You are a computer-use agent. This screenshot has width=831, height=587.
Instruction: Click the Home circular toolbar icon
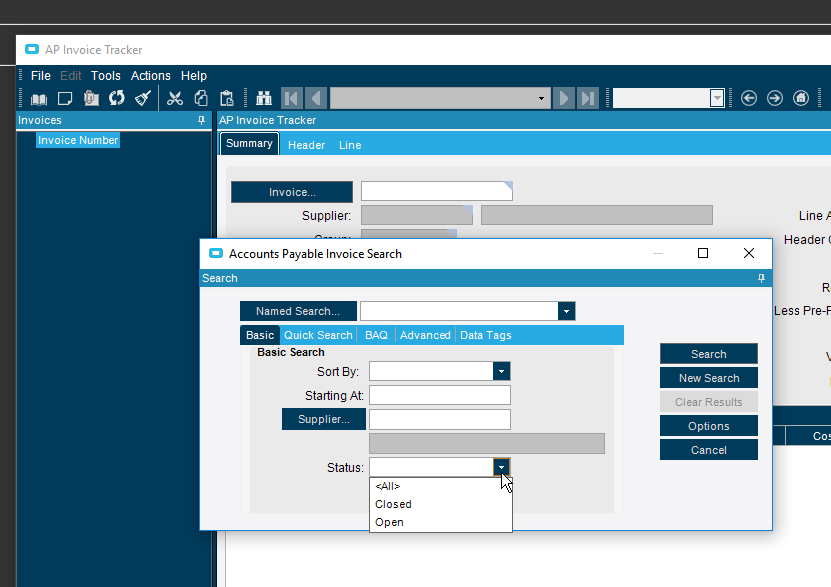pyautogui.click(x=801, y=98)
